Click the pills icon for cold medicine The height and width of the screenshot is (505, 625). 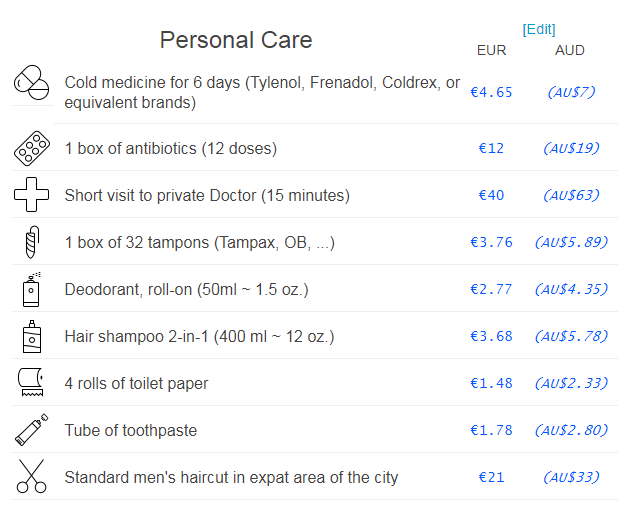[31, 83]
